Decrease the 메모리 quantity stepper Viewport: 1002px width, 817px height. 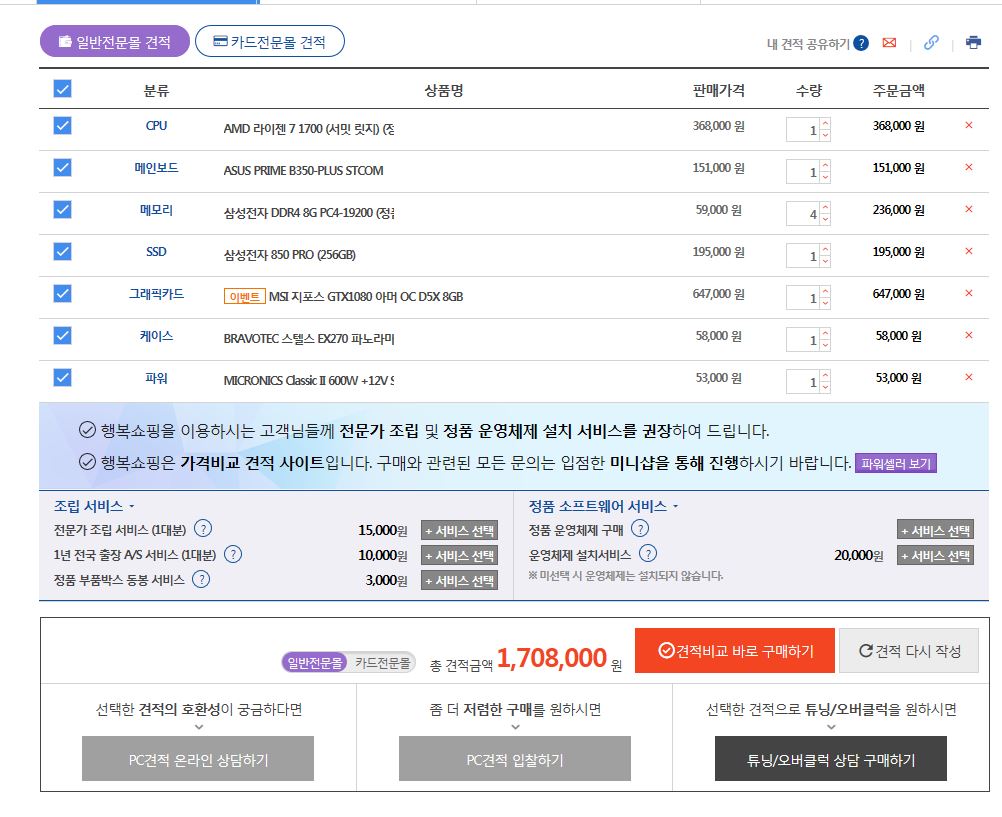826,219
